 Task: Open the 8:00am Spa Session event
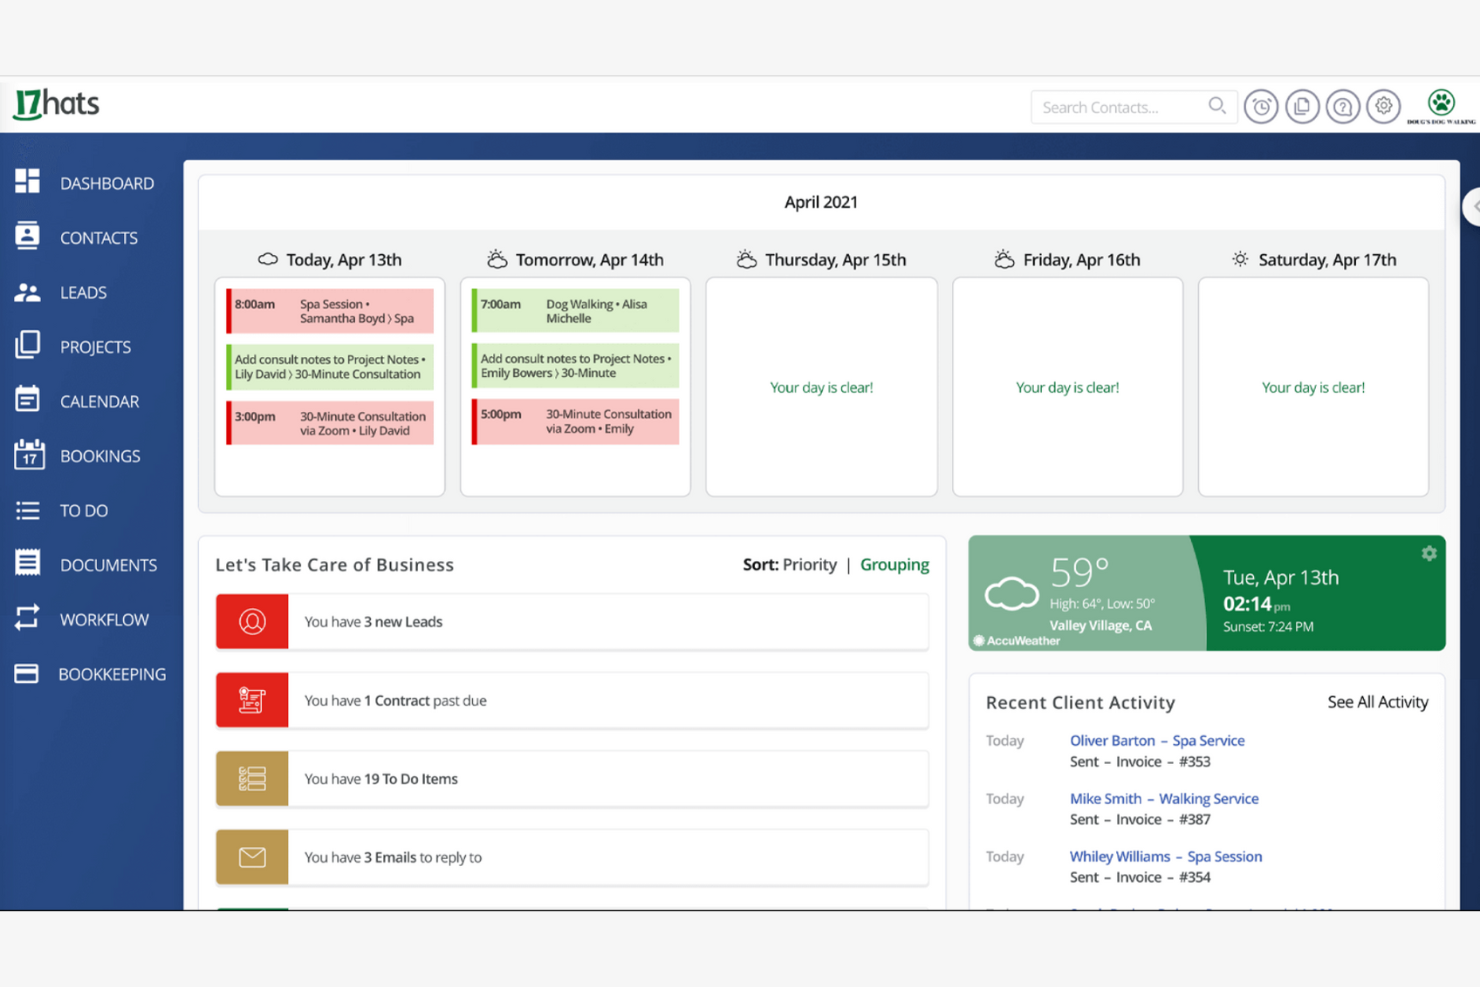point(330,312)
